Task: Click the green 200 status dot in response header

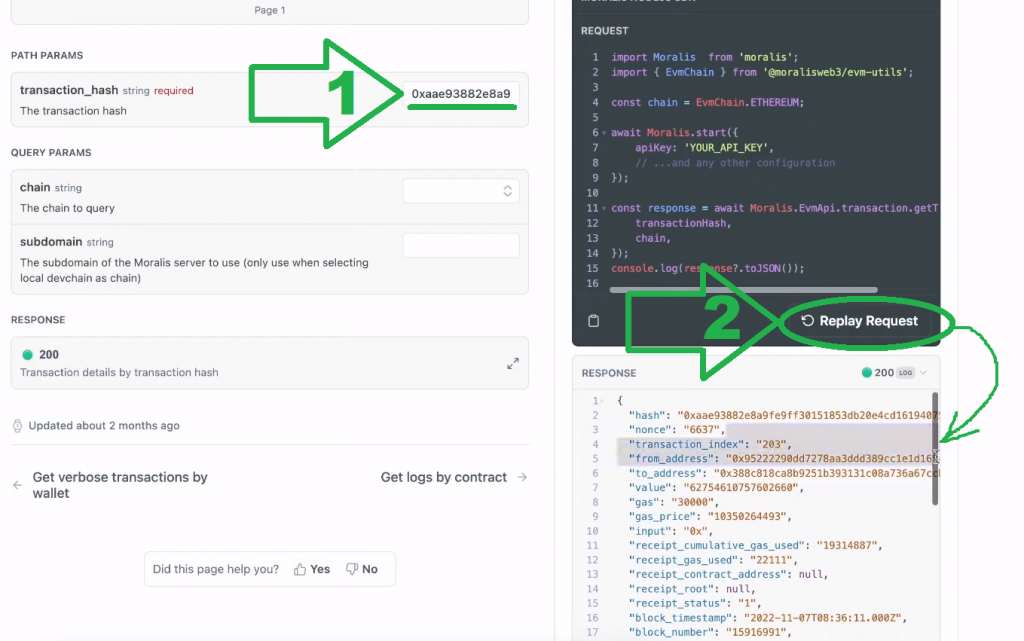Action: (867, 373)
